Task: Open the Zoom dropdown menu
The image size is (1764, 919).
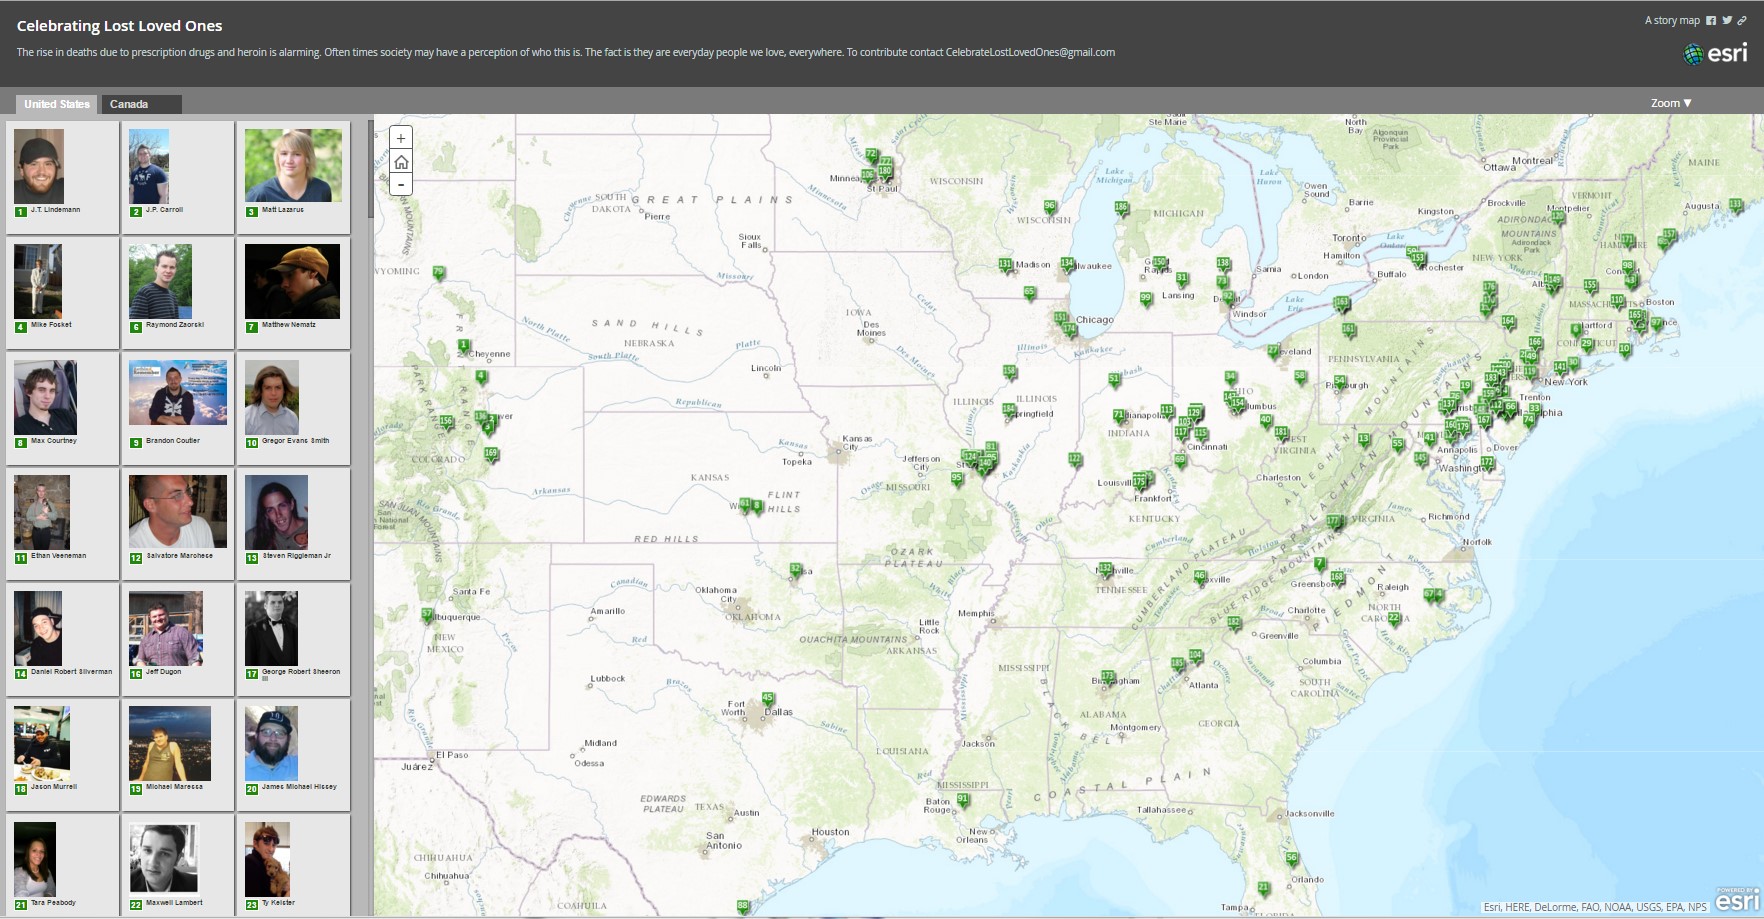Action: coord(1670,103)
